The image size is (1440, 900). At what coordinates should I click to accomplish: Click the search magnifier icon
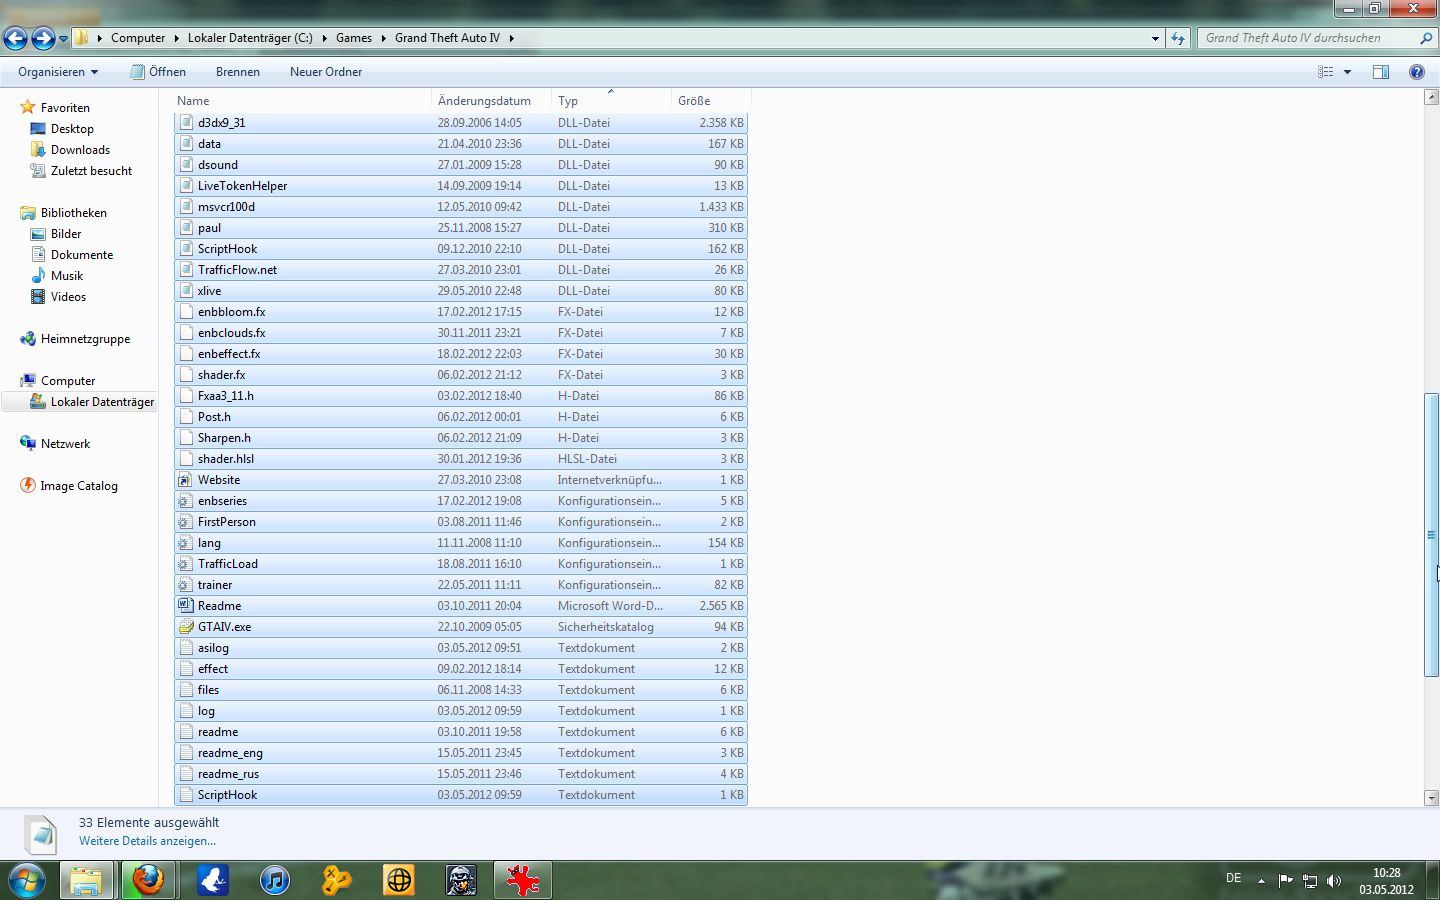[x=1426, y=38]
